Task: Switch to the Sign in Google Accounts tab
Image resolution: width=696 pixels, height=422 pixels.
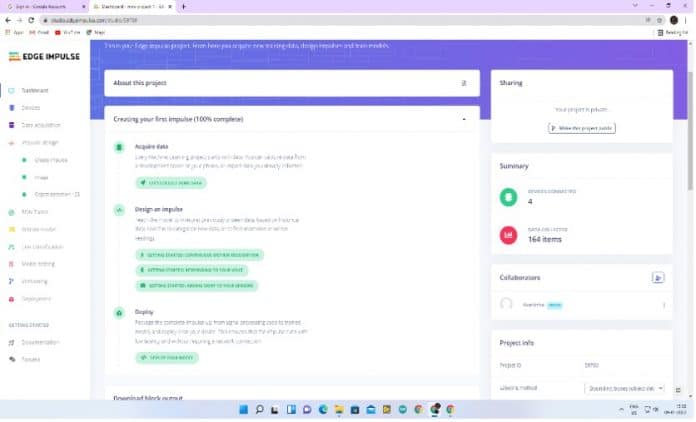Action: click(43, 6)
